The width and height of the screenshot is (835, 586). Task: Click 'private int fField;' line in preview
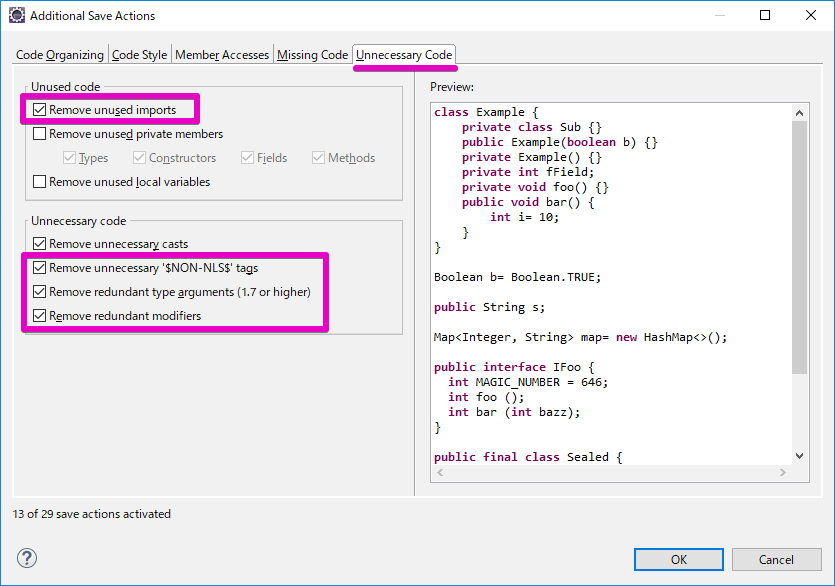[x=528, y=172]
